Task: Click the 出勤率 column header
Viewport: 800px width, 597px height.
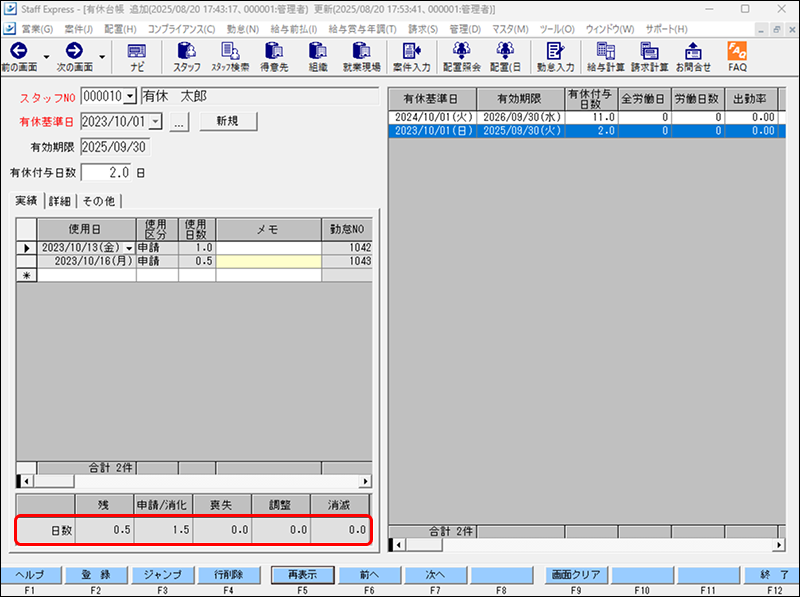Action: tap(751, 99)
